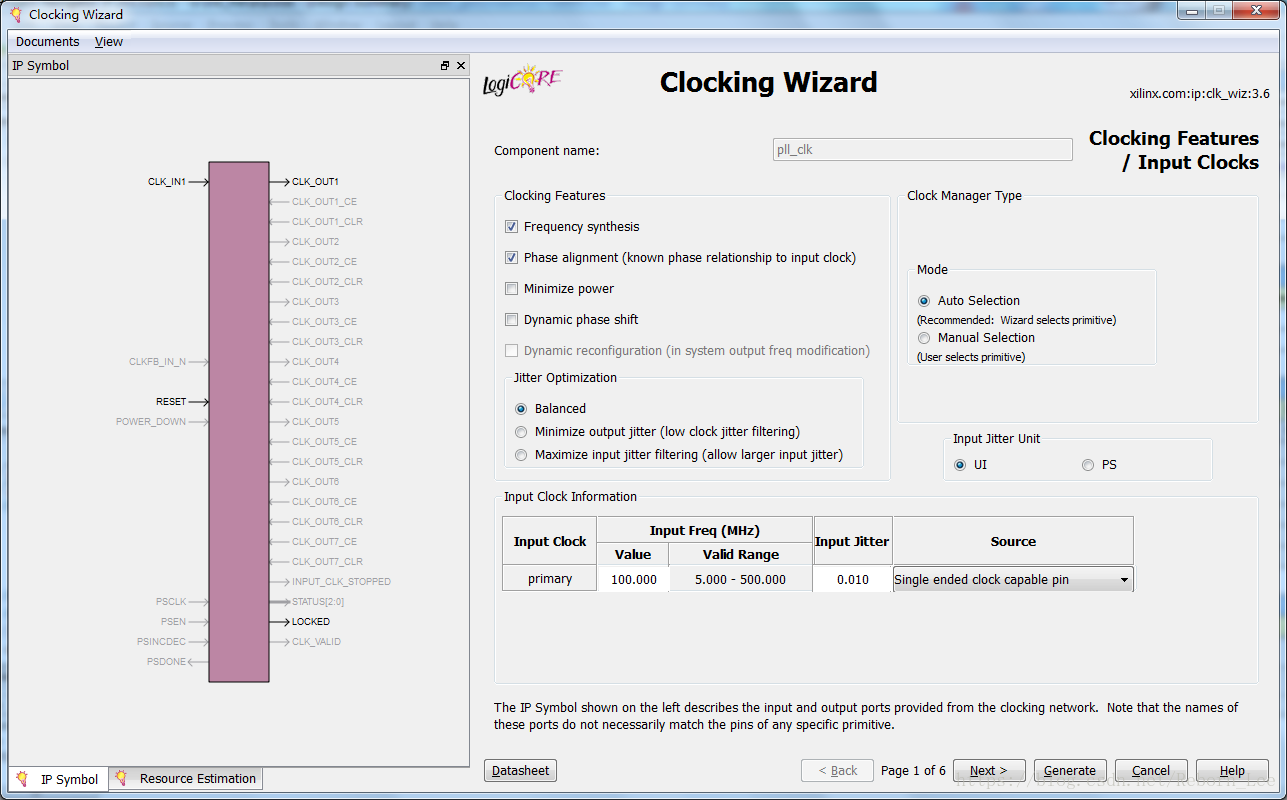The width and height of the screenshot is (1287, 800).
Task: Click the CLK_OUT1 port label
Action: coord(315,182)
